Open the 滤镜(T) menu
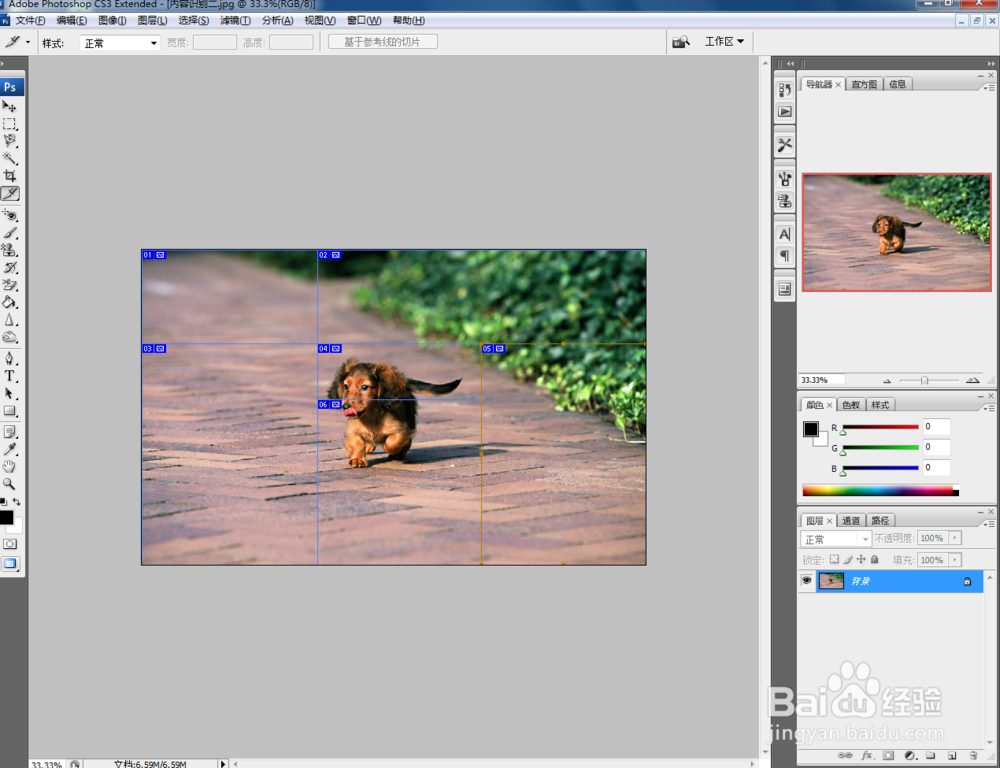The width and height of the screenshot is (1000, 768). pyautogui.click(x=235, y=20)
